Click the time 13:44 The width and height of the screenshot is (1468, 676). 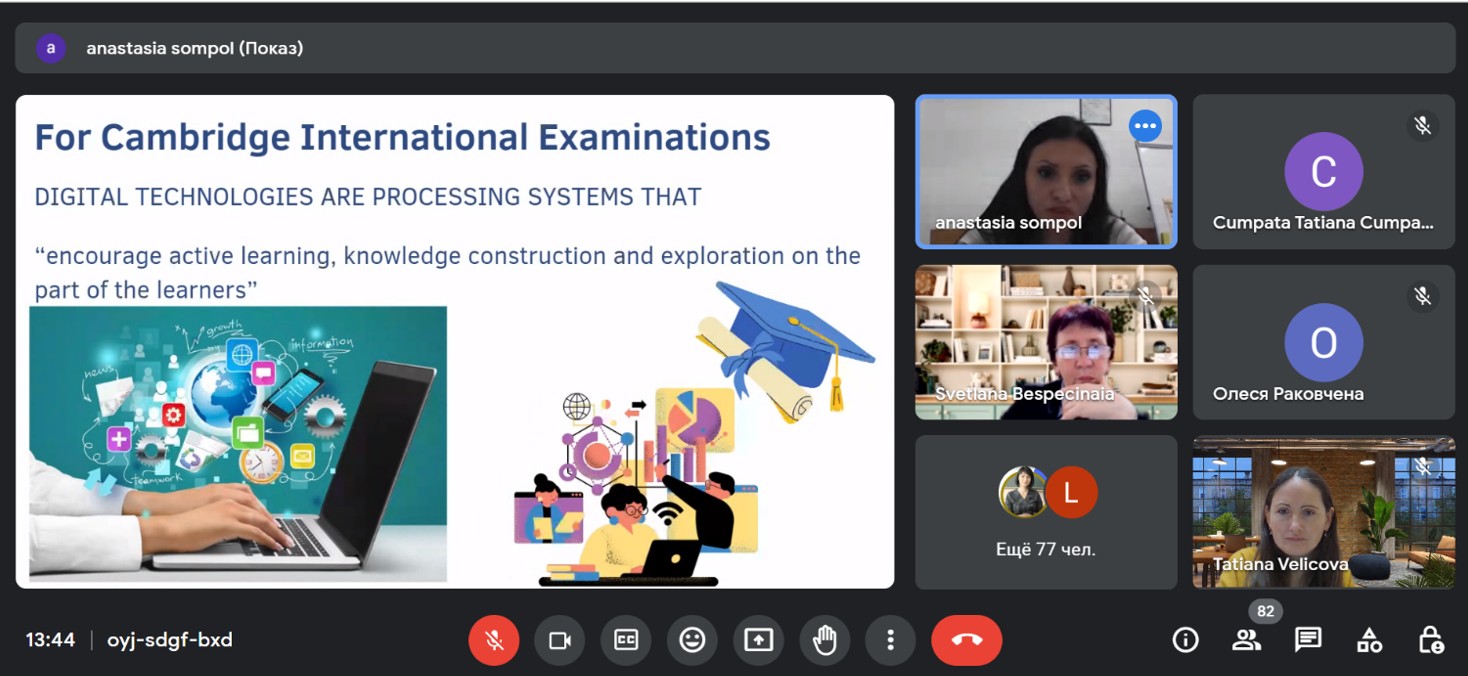pyautogui.click(x=50, y=640)
